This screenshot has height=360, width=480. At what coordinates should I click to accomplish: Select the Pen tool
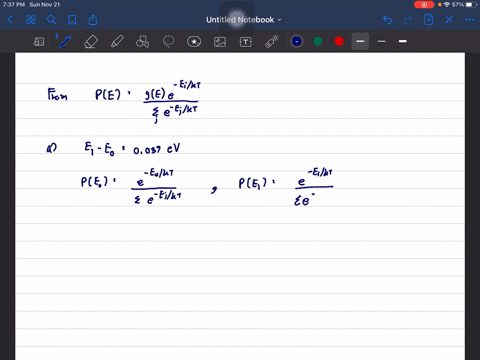coord(64,42)
